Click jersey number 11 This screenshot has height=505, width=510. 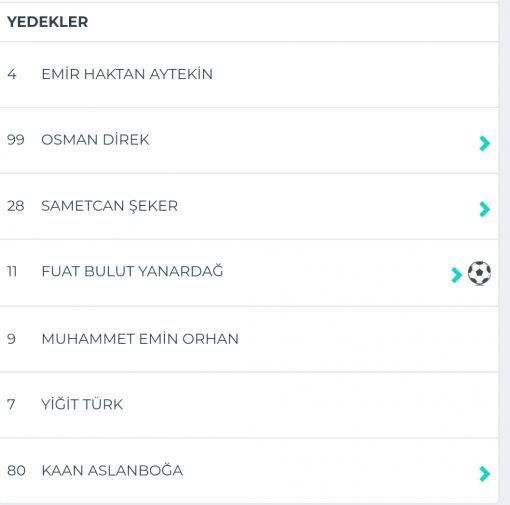tap(12, 271)
